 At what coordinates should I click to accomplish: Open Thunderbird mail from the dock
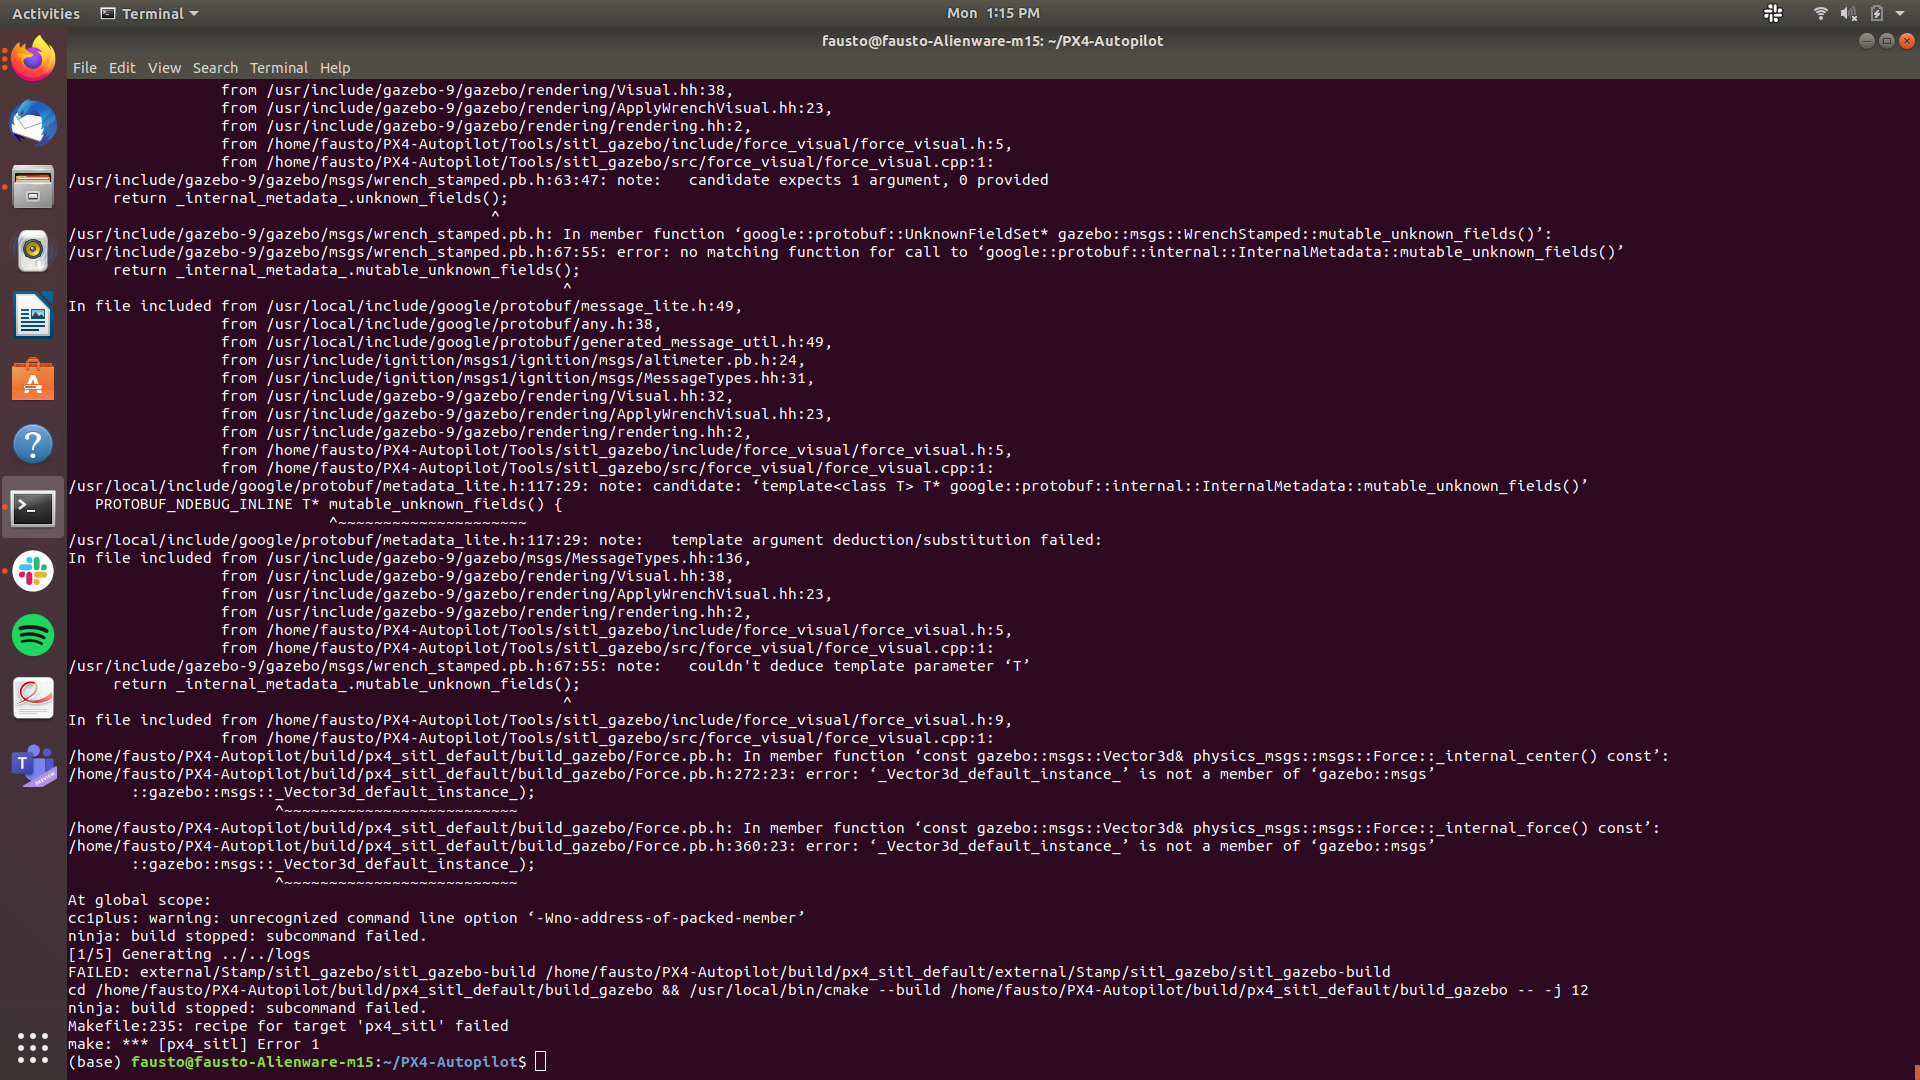click(x=33, y=123)
